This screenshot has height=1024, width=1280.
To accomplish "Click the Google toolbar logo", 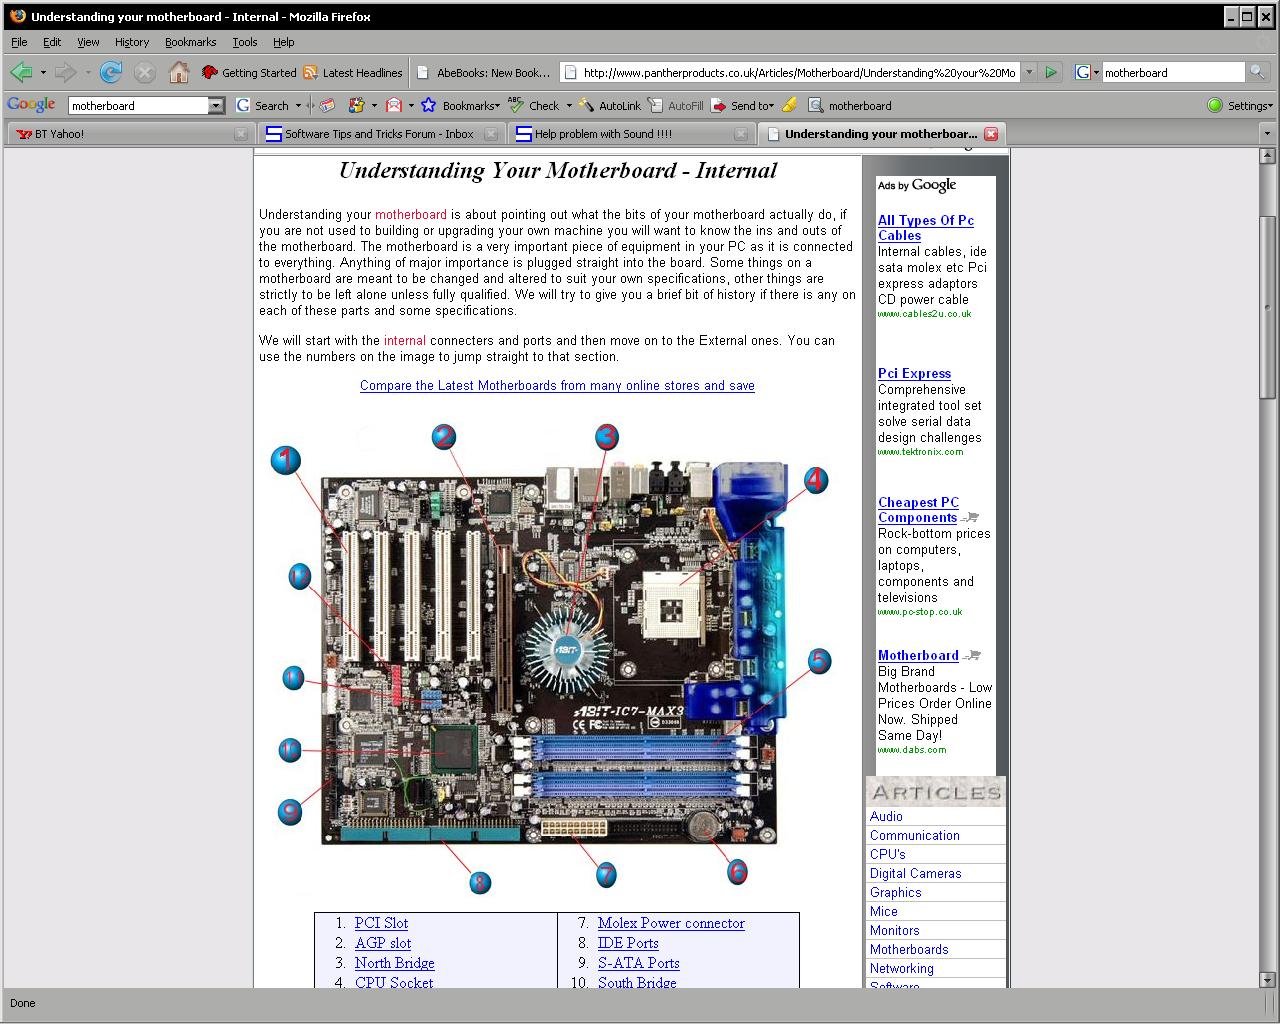I will (31, 105).
